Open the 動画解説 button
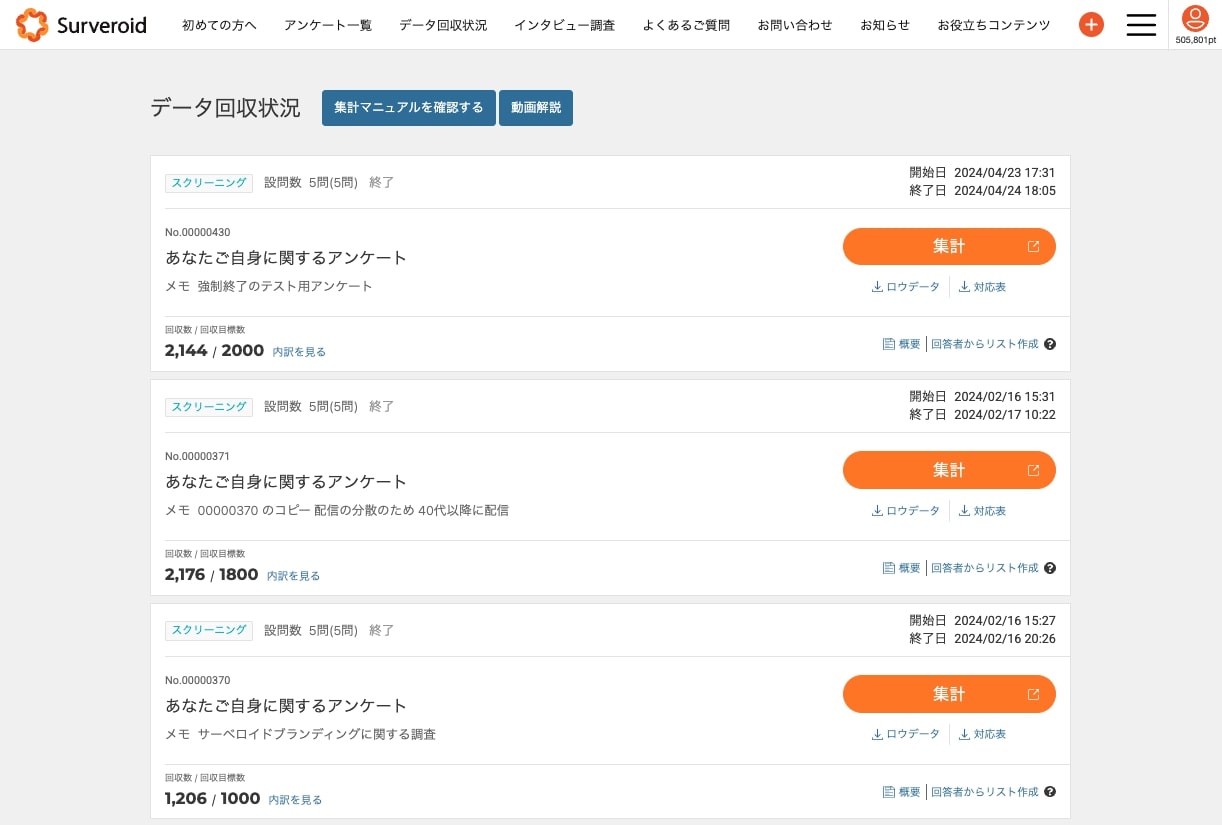 536,108
